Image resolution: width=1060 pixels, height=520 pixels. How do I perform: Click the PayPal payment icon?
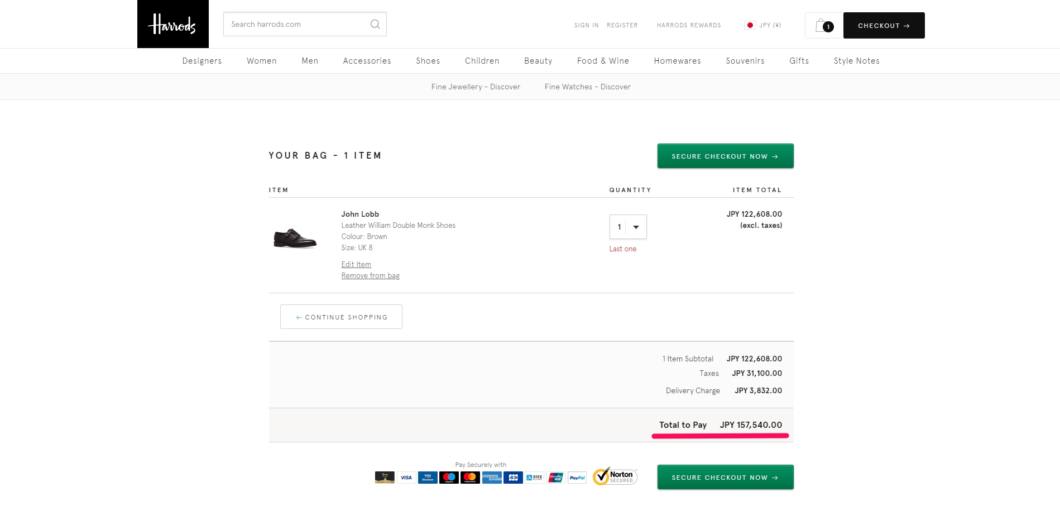577,477
